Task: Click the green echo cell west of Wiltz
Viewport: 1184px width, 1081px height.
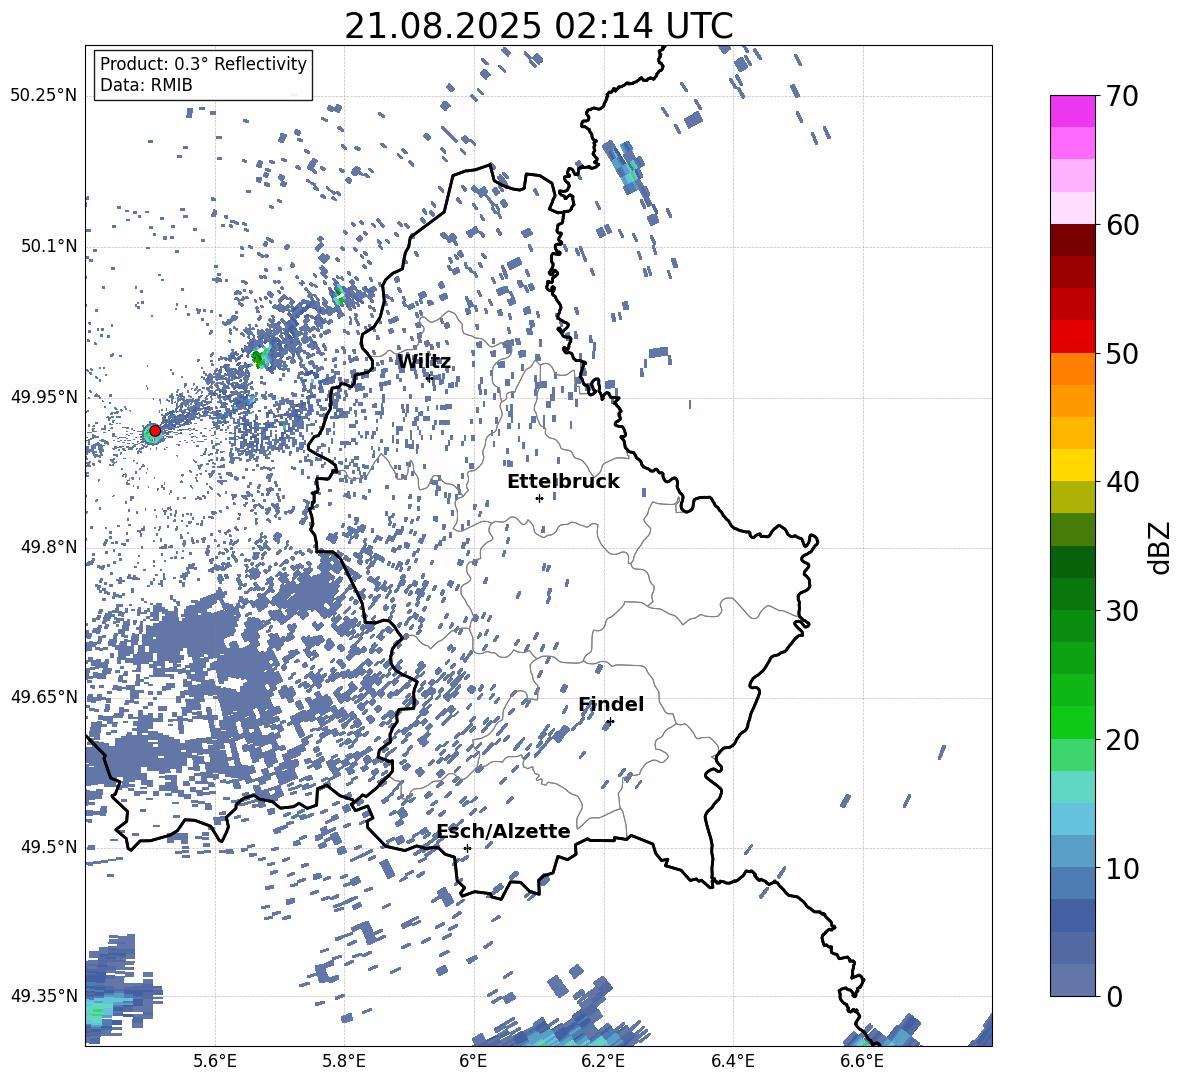Action: [259, 357]
